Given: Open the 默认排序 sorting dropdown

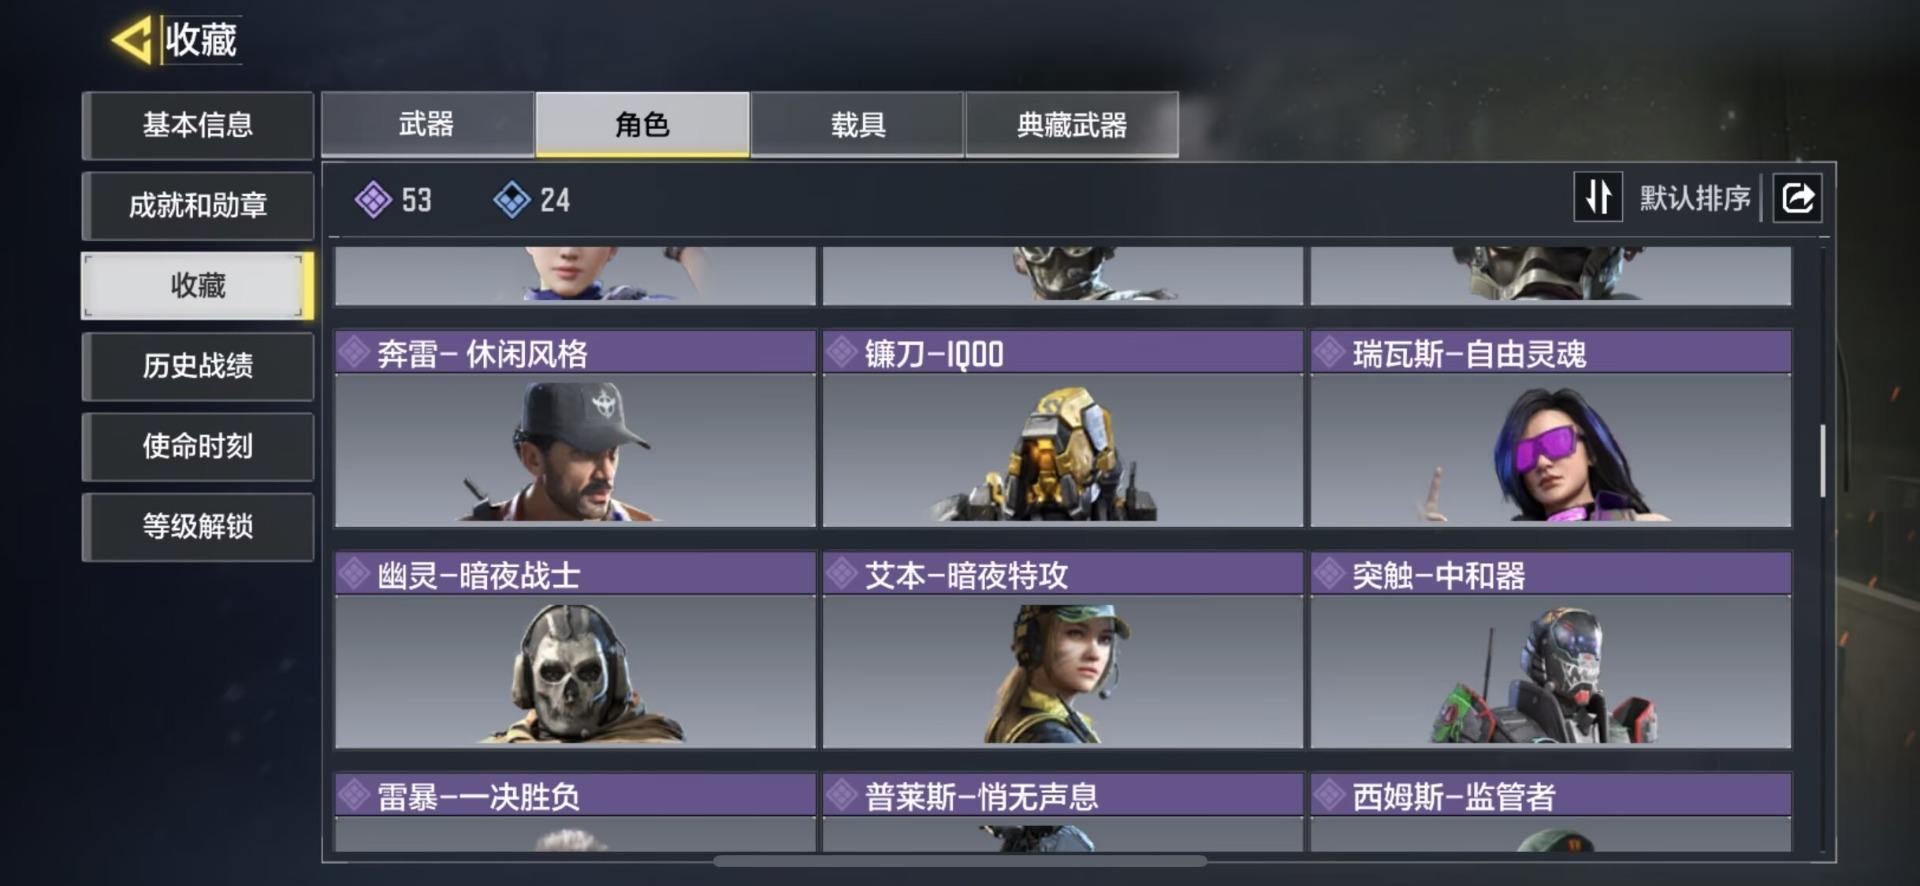Looking at the screenshot, I should tap(1694, 198).
